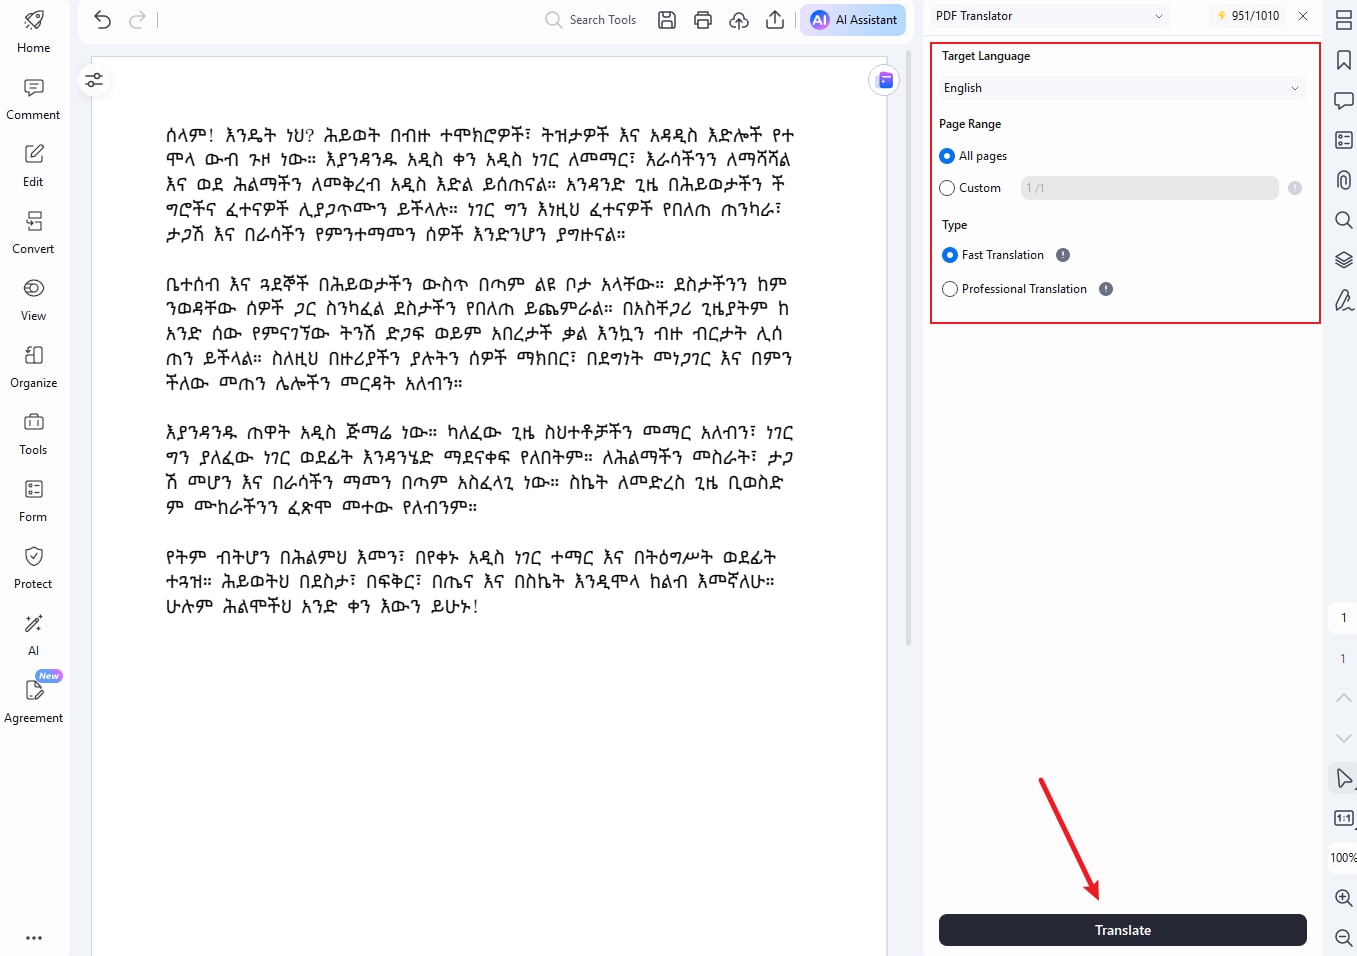Select the Custom page range option

click(x=947, y=188)
